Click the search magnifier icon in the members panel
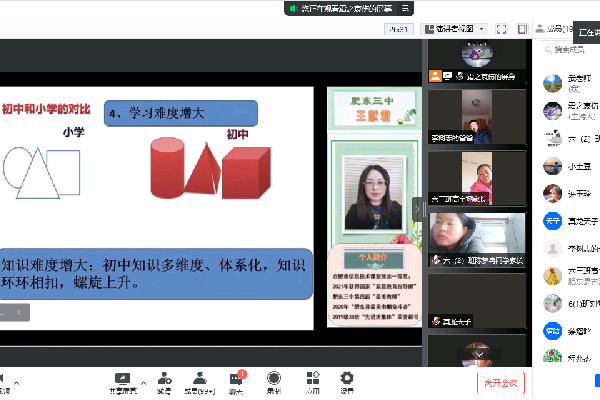Screen dimensions: 600x400 [x=548, y=49]
